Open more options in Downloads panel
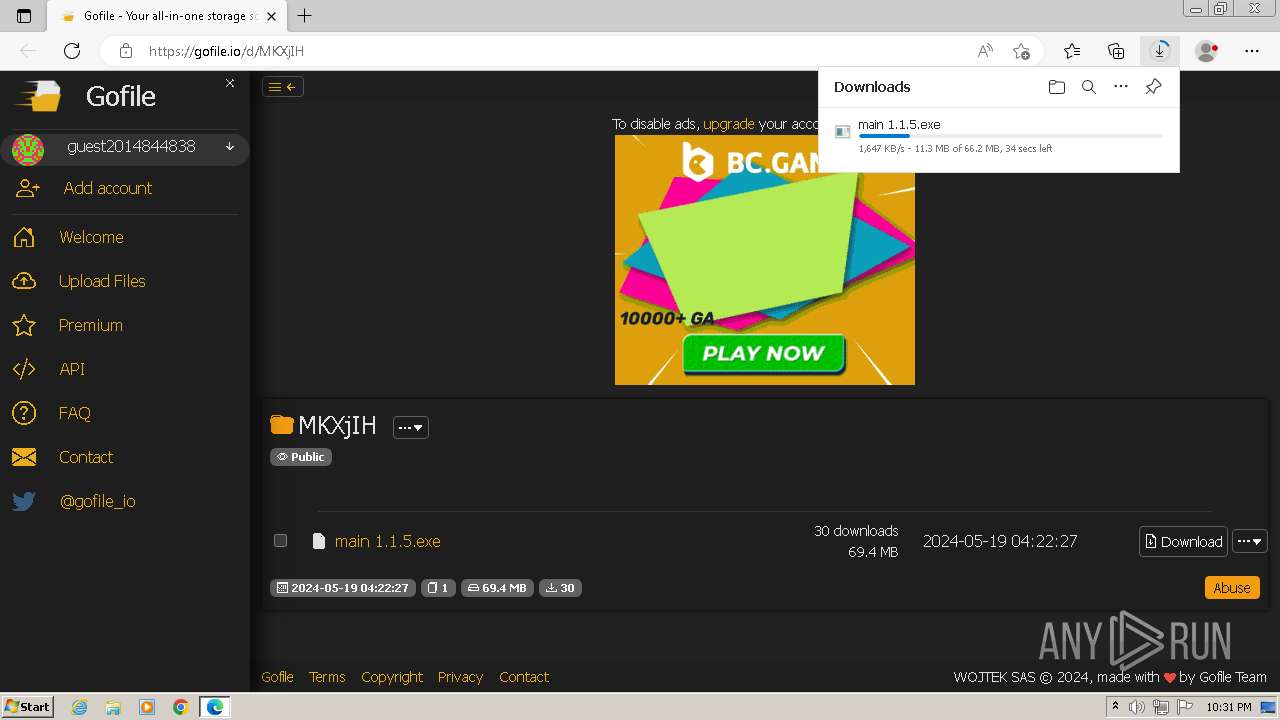Screen dimensions: 1280x720 pyautogui.click(x=1121, y=87)
